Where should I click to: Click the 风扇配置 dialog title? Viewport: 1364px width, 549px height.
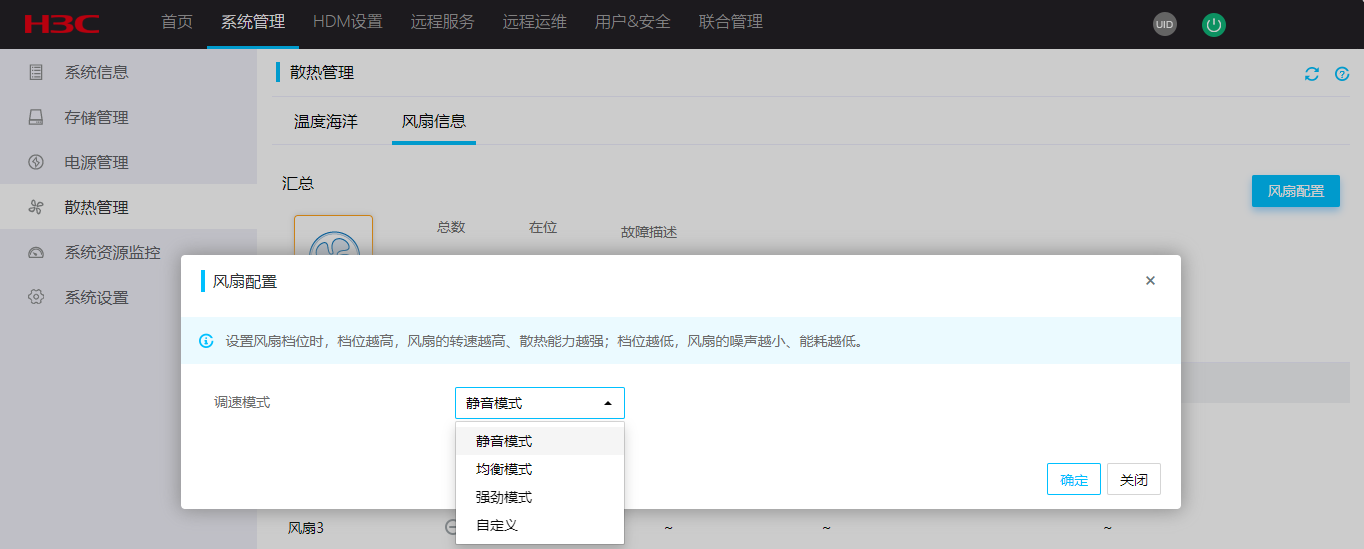click(x=245, y=282)
